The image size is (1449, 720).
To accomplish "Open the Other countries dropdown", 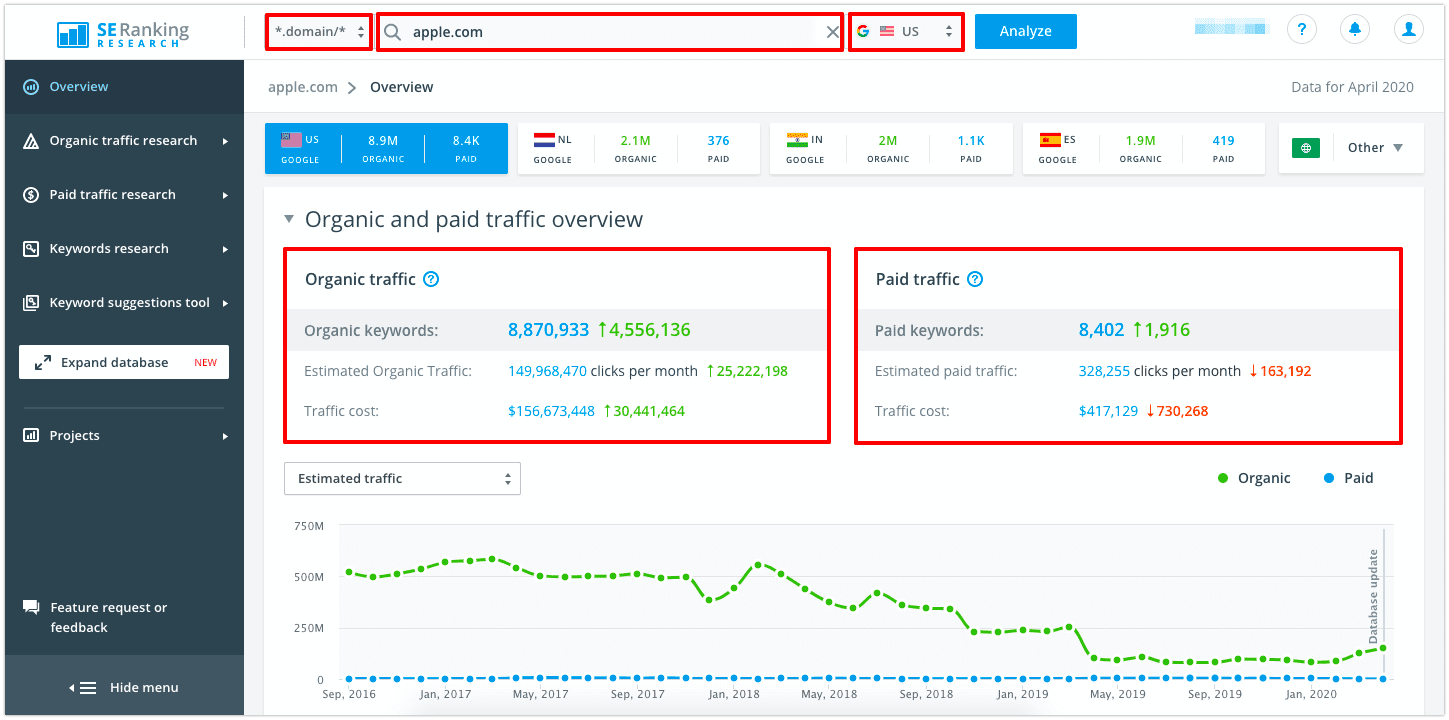I will coord(1375,148).
